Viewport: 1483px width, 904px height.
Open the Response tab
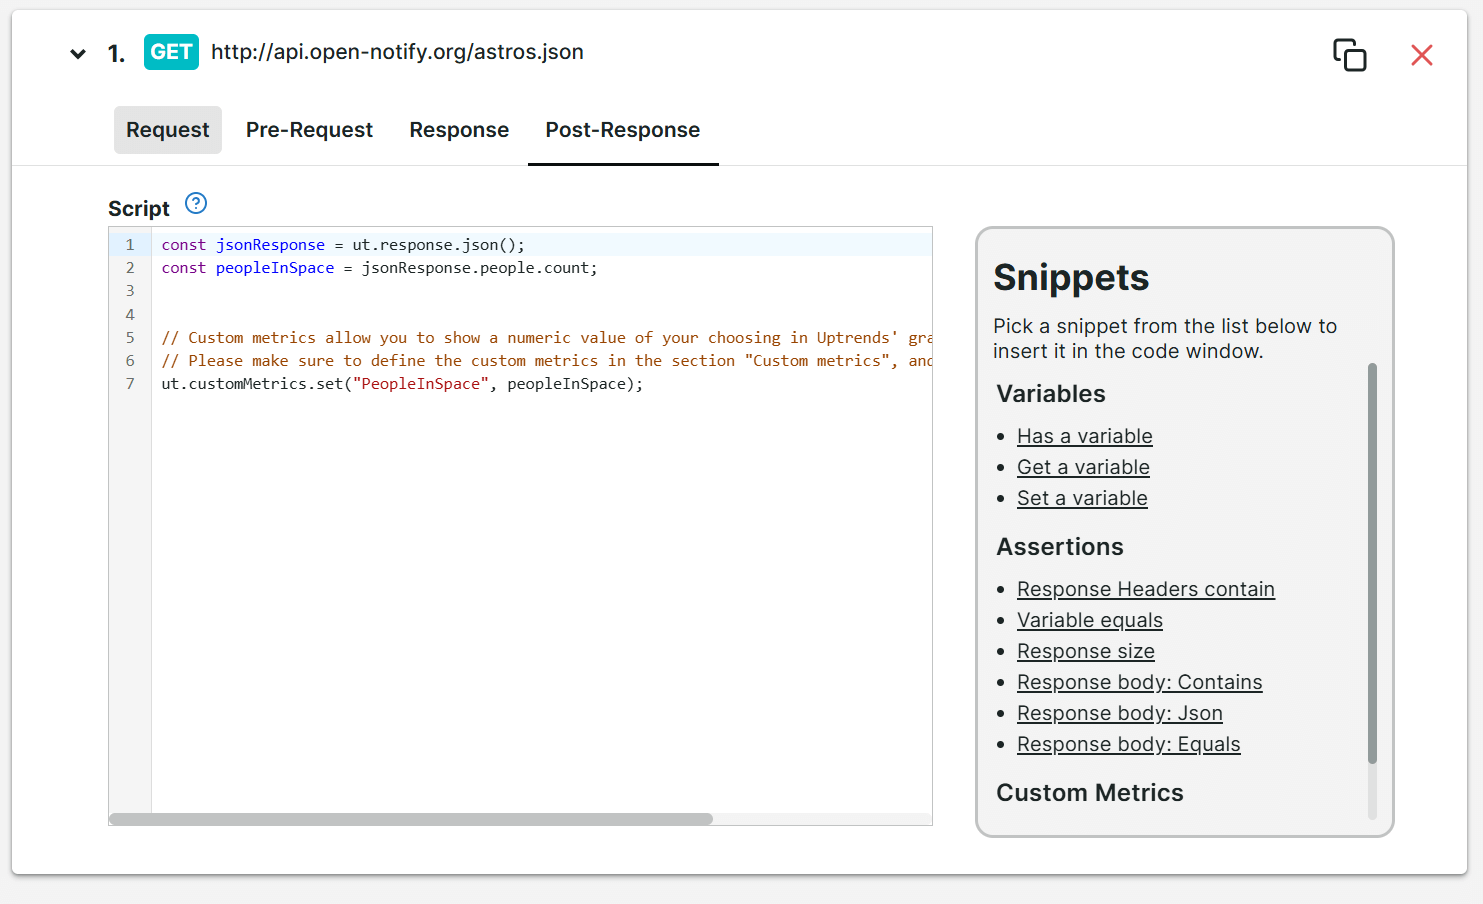click(459, 130)
